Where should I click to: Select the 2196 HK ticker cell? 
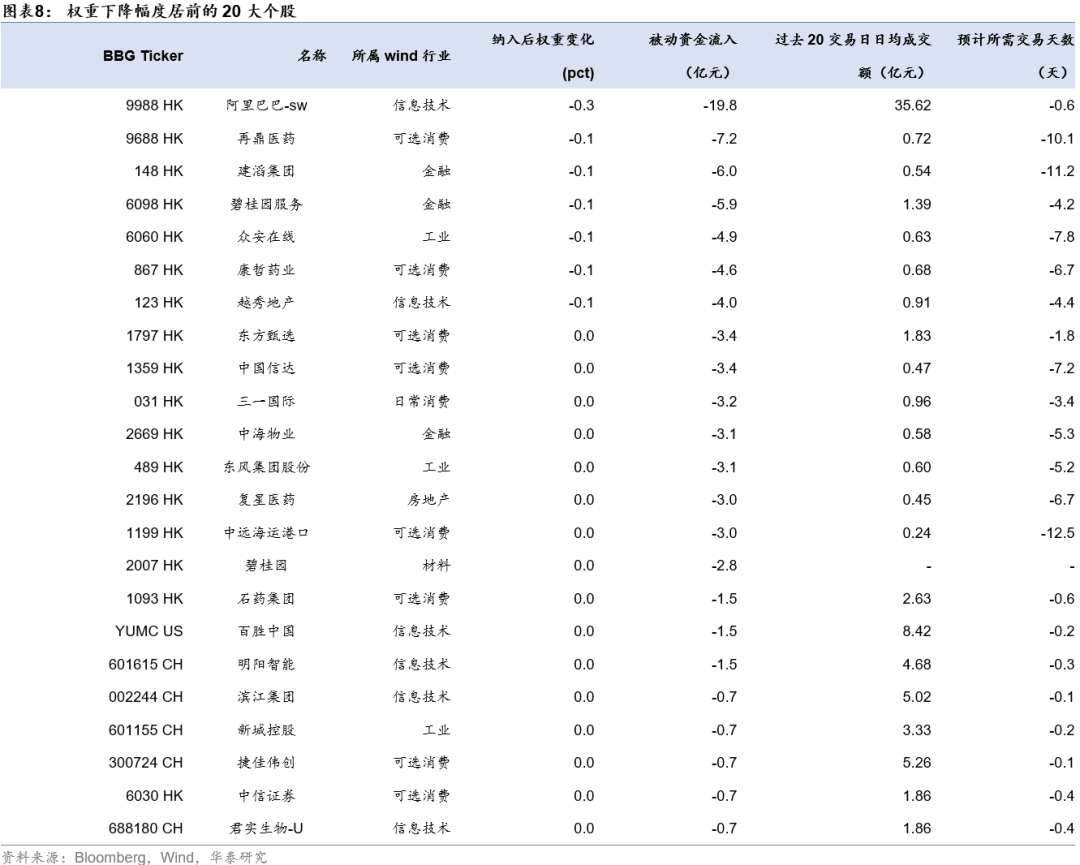pos(154,500)
